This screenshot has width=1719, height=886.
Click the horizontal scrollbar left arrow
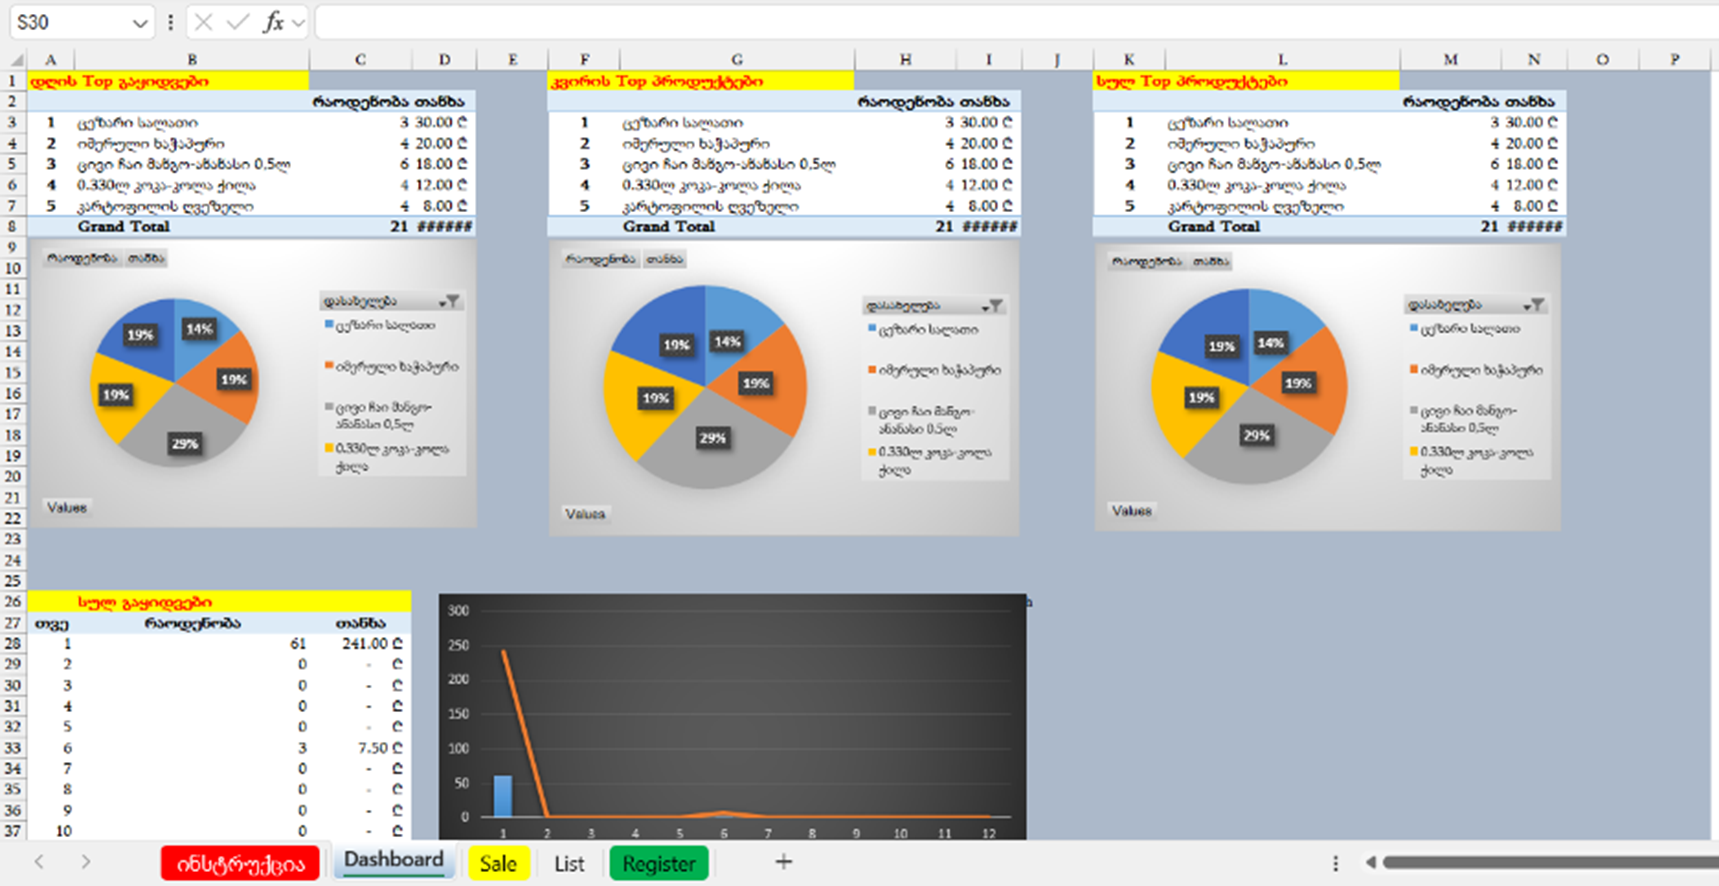(1371, 862)
